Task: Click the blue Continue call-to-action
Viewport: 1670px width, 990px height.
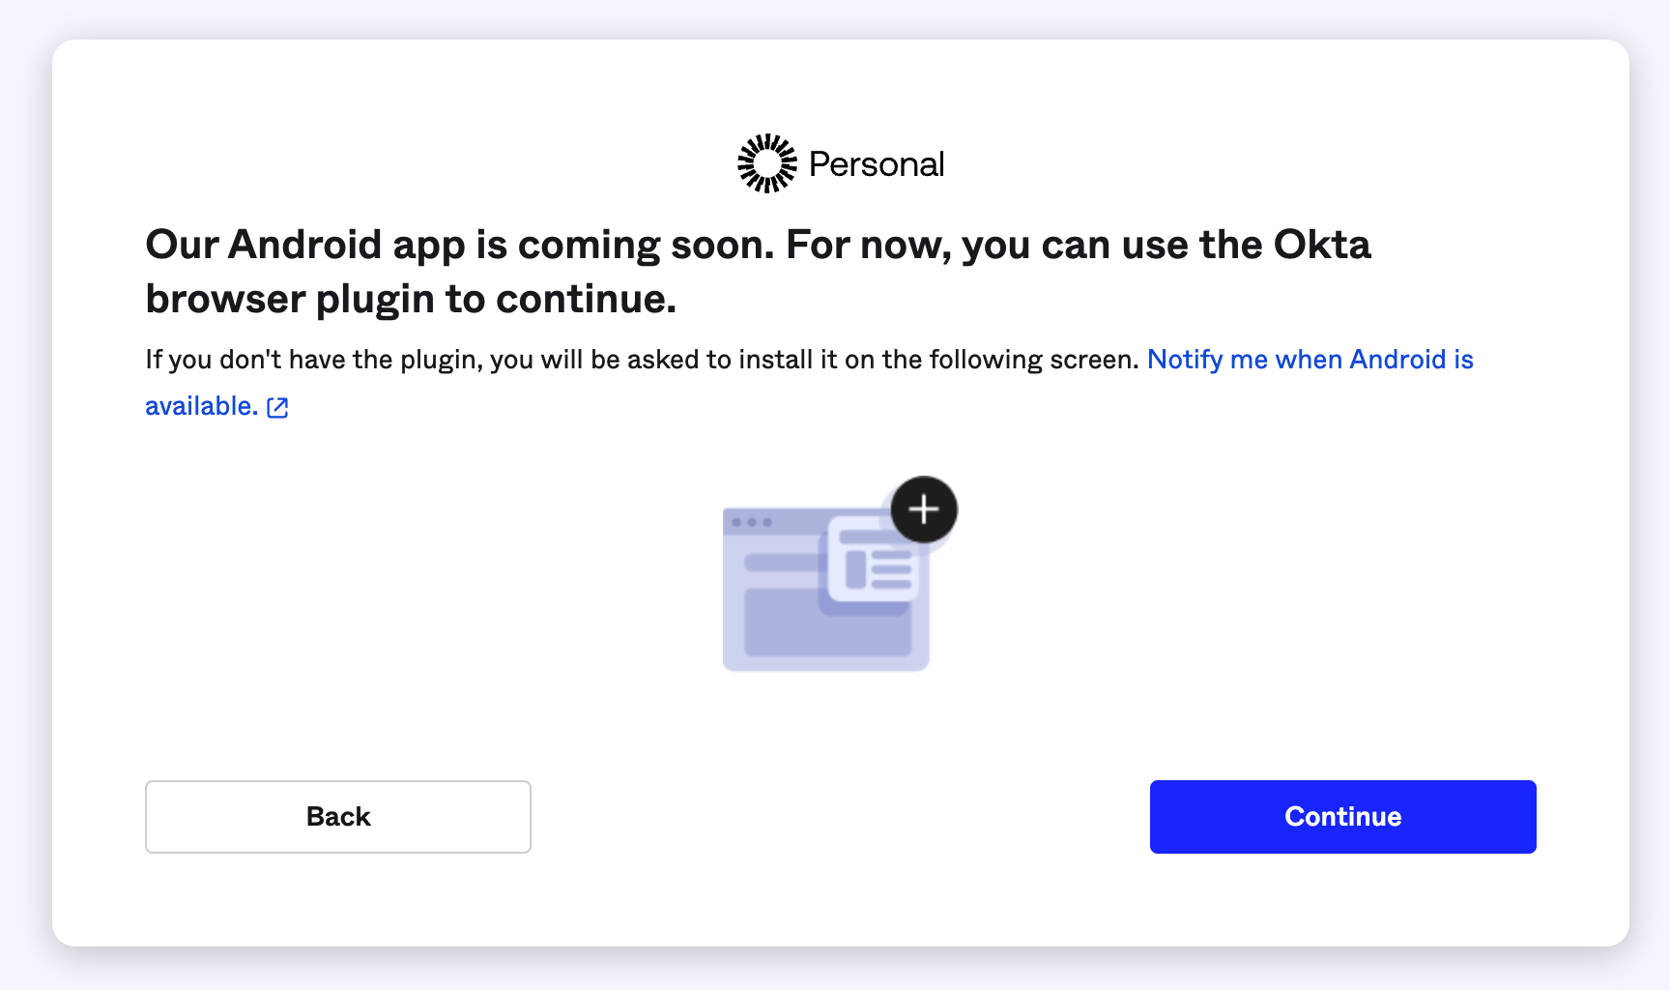Action: click(1342, 816)
